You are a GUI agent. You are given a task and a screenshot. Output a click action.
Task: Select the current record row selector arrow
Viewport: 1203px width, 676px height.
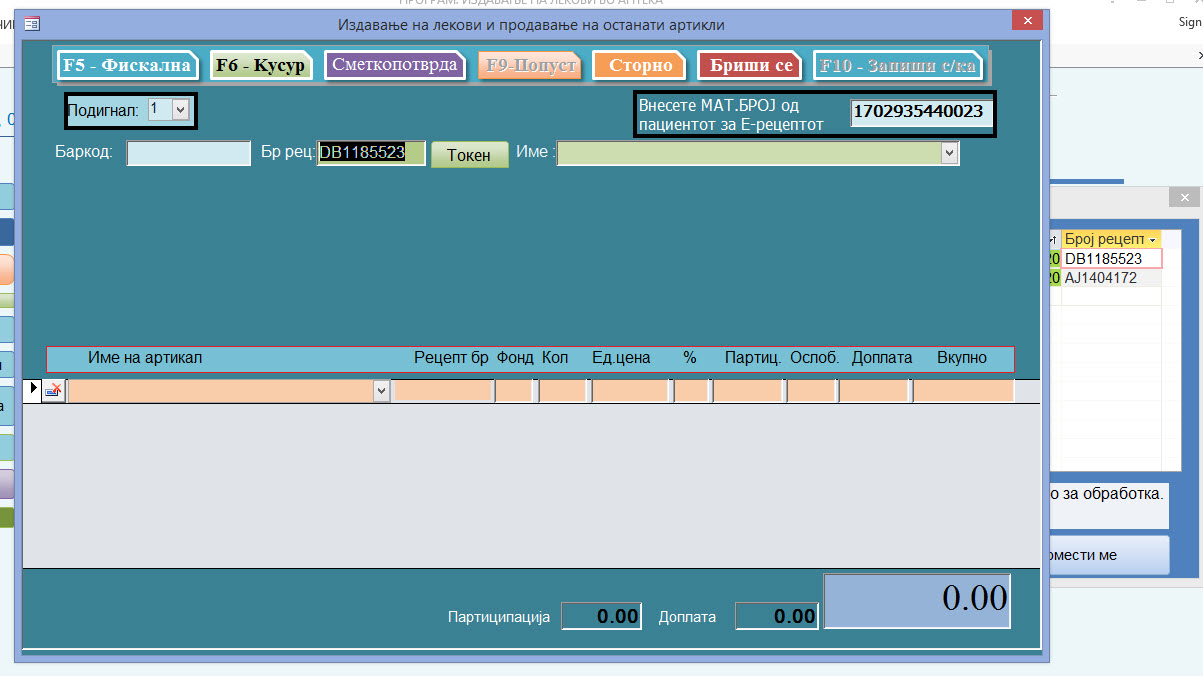tap(31, 390)
